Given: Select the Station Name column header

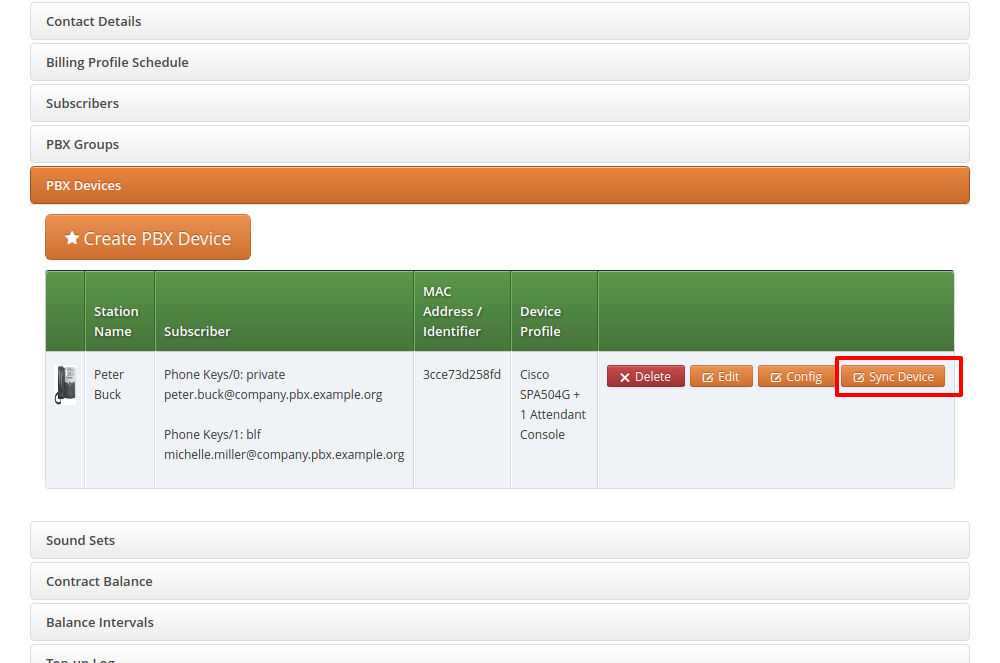Looking at the screenshot, I should pyautogui.click(x=116, y=321).
